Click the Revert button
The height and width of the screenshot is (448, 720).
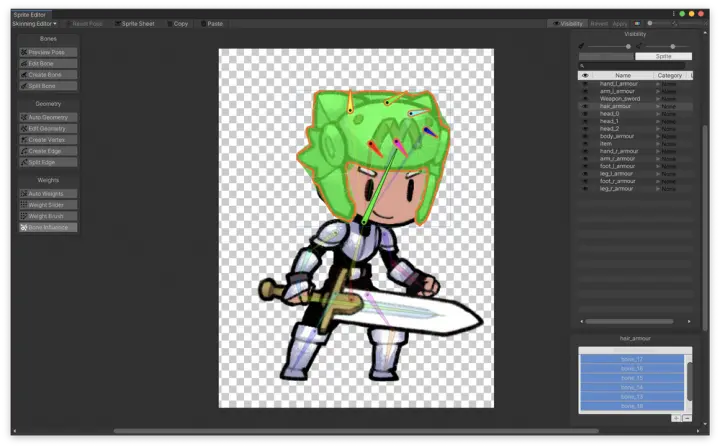pos(599,23)
